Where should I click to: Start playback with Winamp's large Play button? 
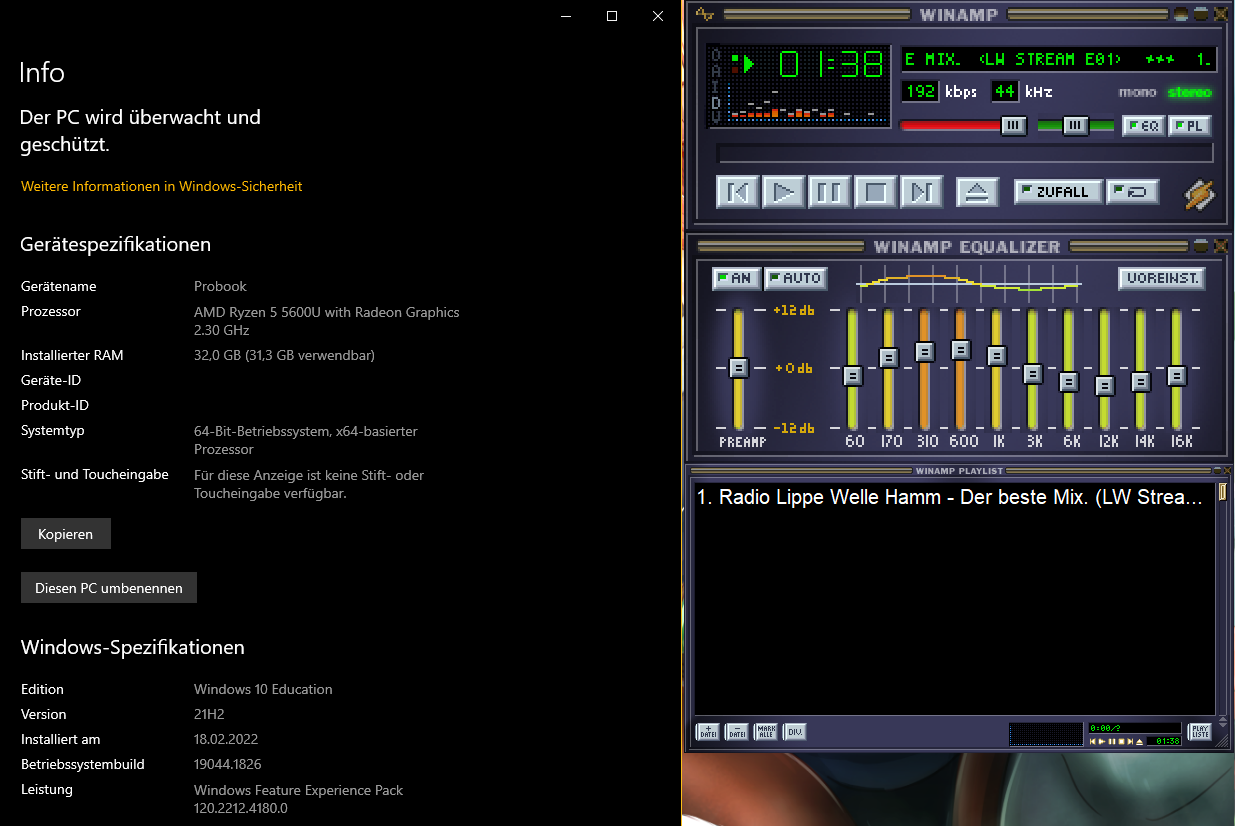coord(784,191)
